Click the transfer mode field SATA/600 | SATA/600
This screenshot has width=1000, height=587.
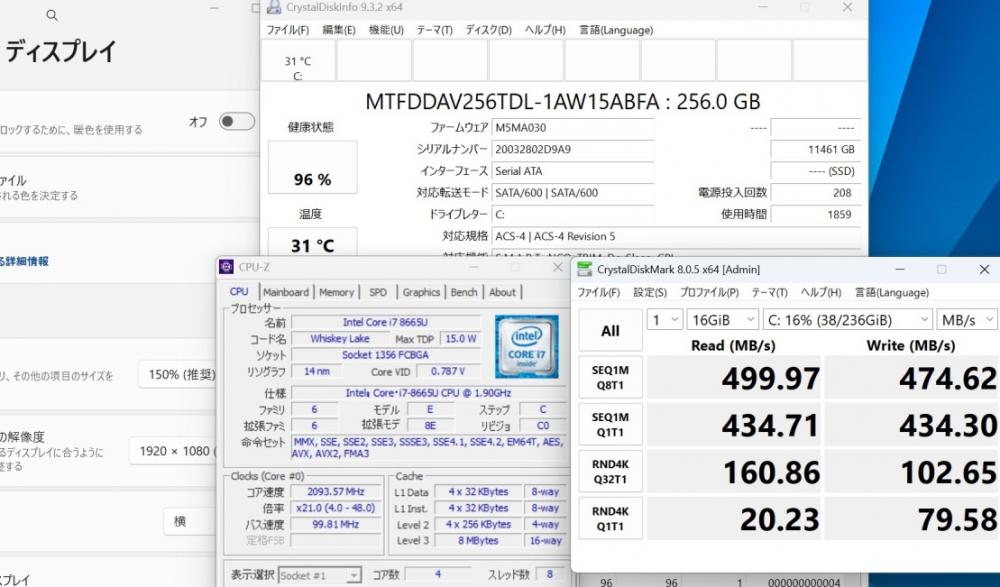point(573,193)
